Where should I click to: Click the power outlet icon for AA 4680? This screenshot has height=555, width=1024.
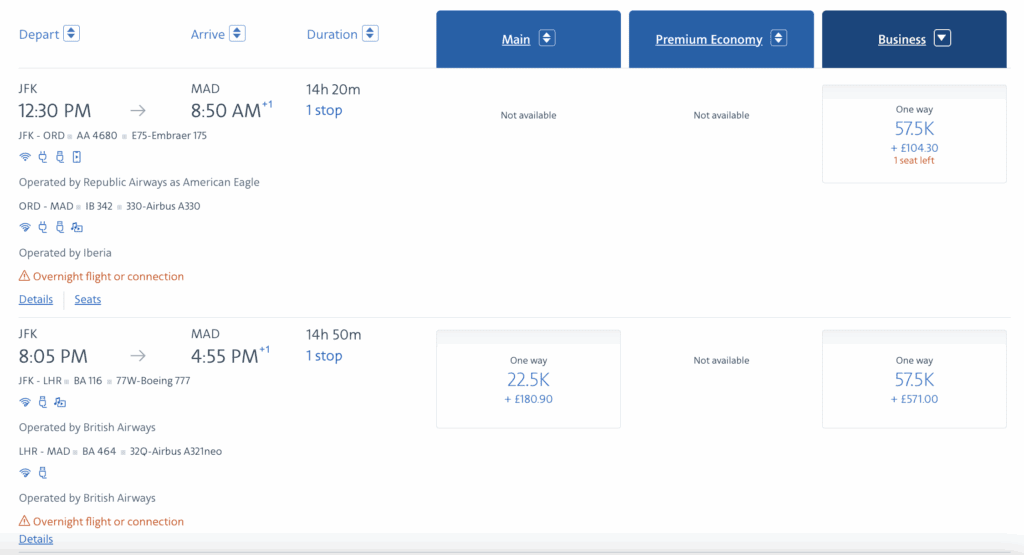(x=42, y=157)
